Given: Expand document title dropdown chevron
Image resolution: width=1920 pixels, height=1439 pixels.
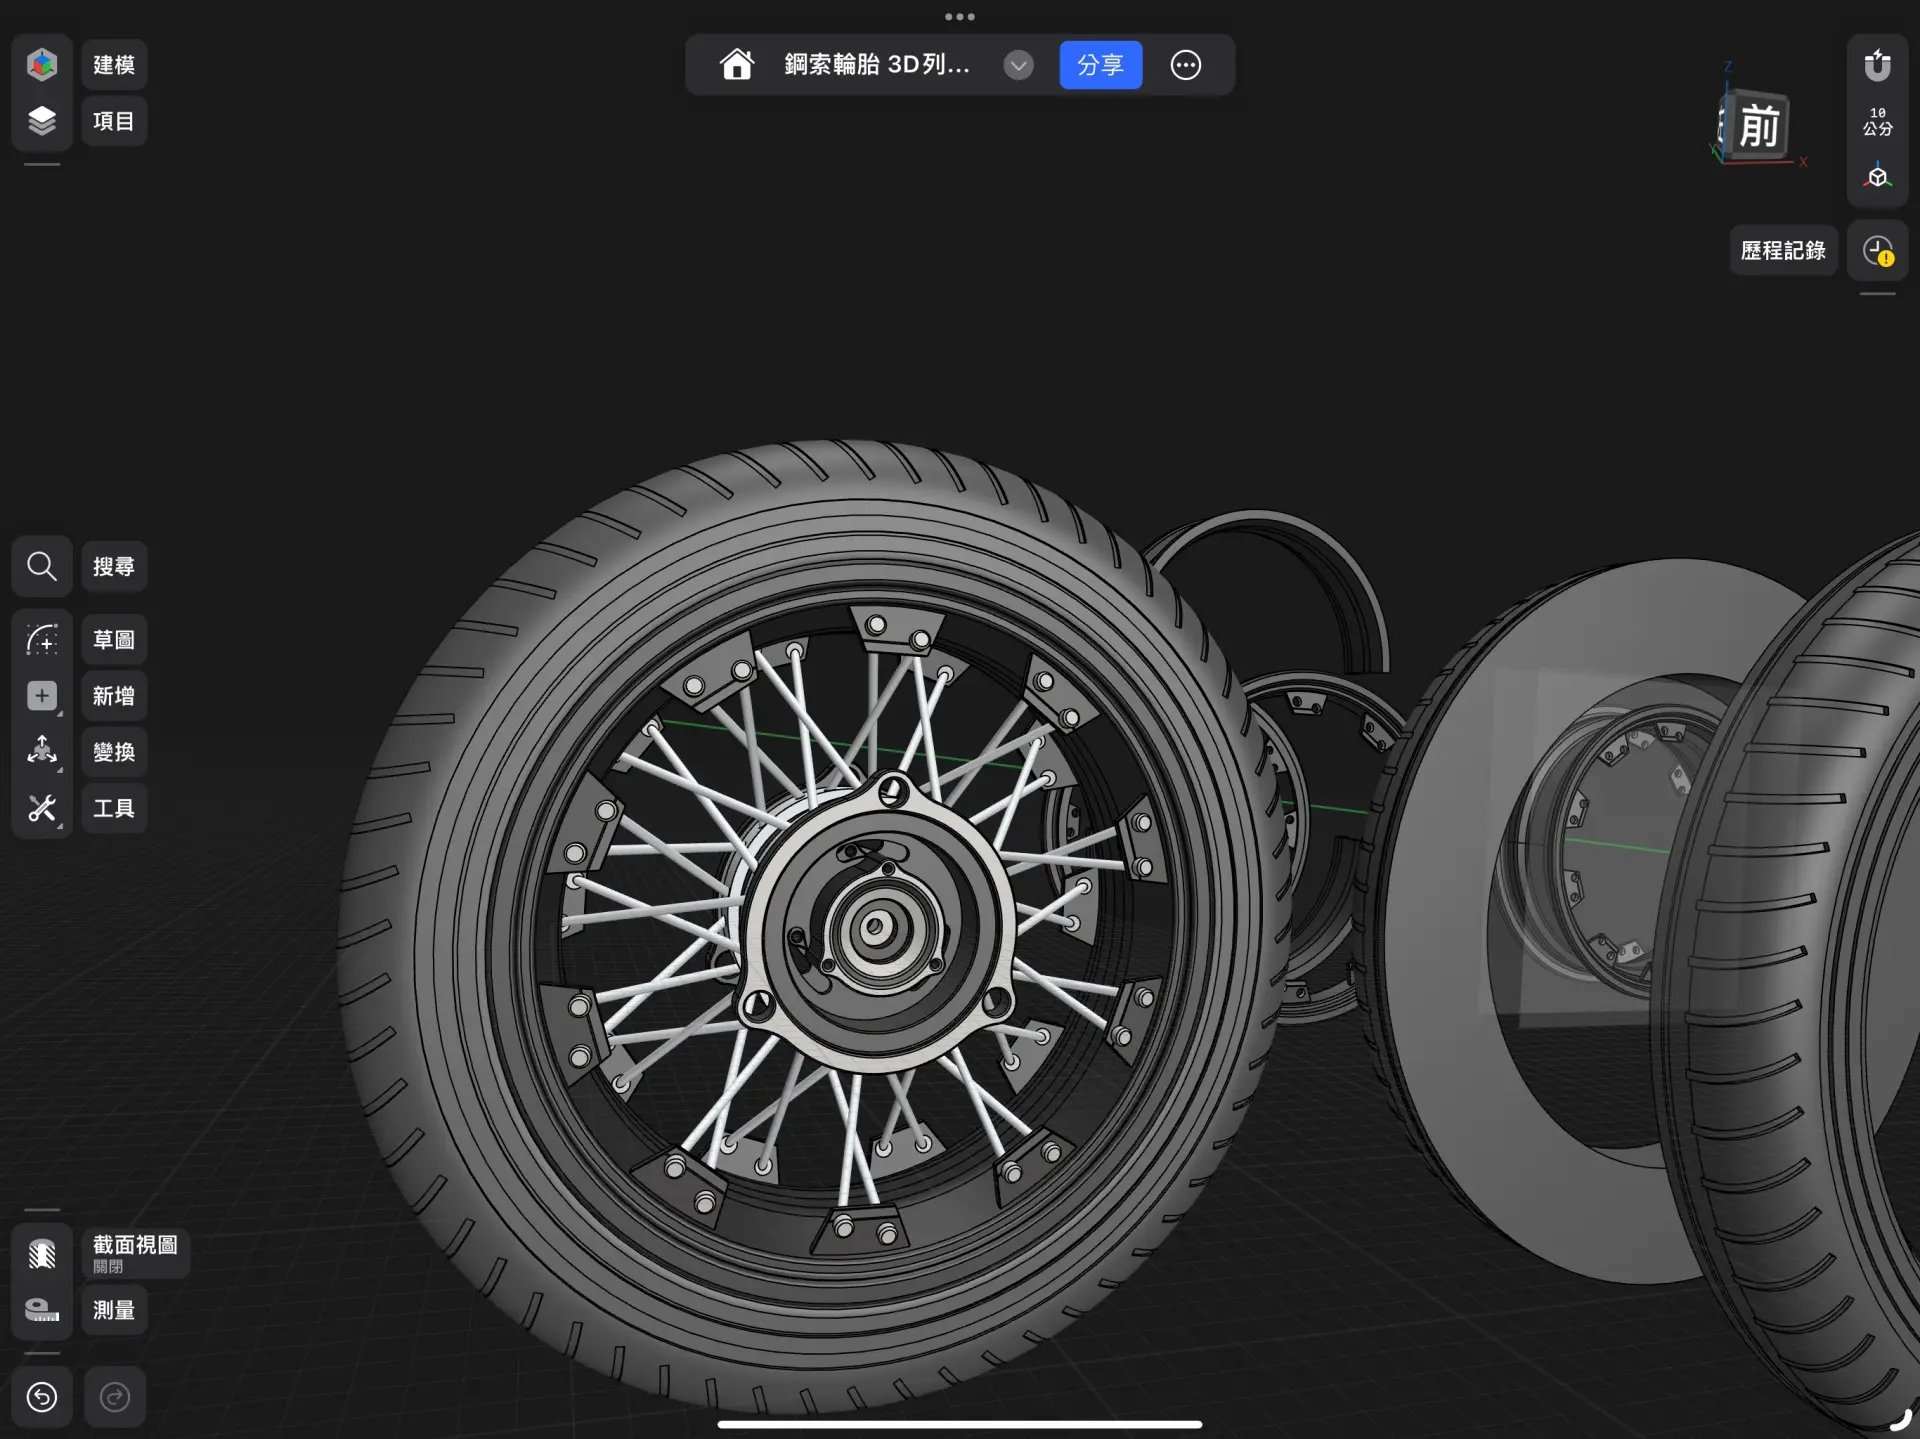Looking at the screenshot, I should 1018,65.
